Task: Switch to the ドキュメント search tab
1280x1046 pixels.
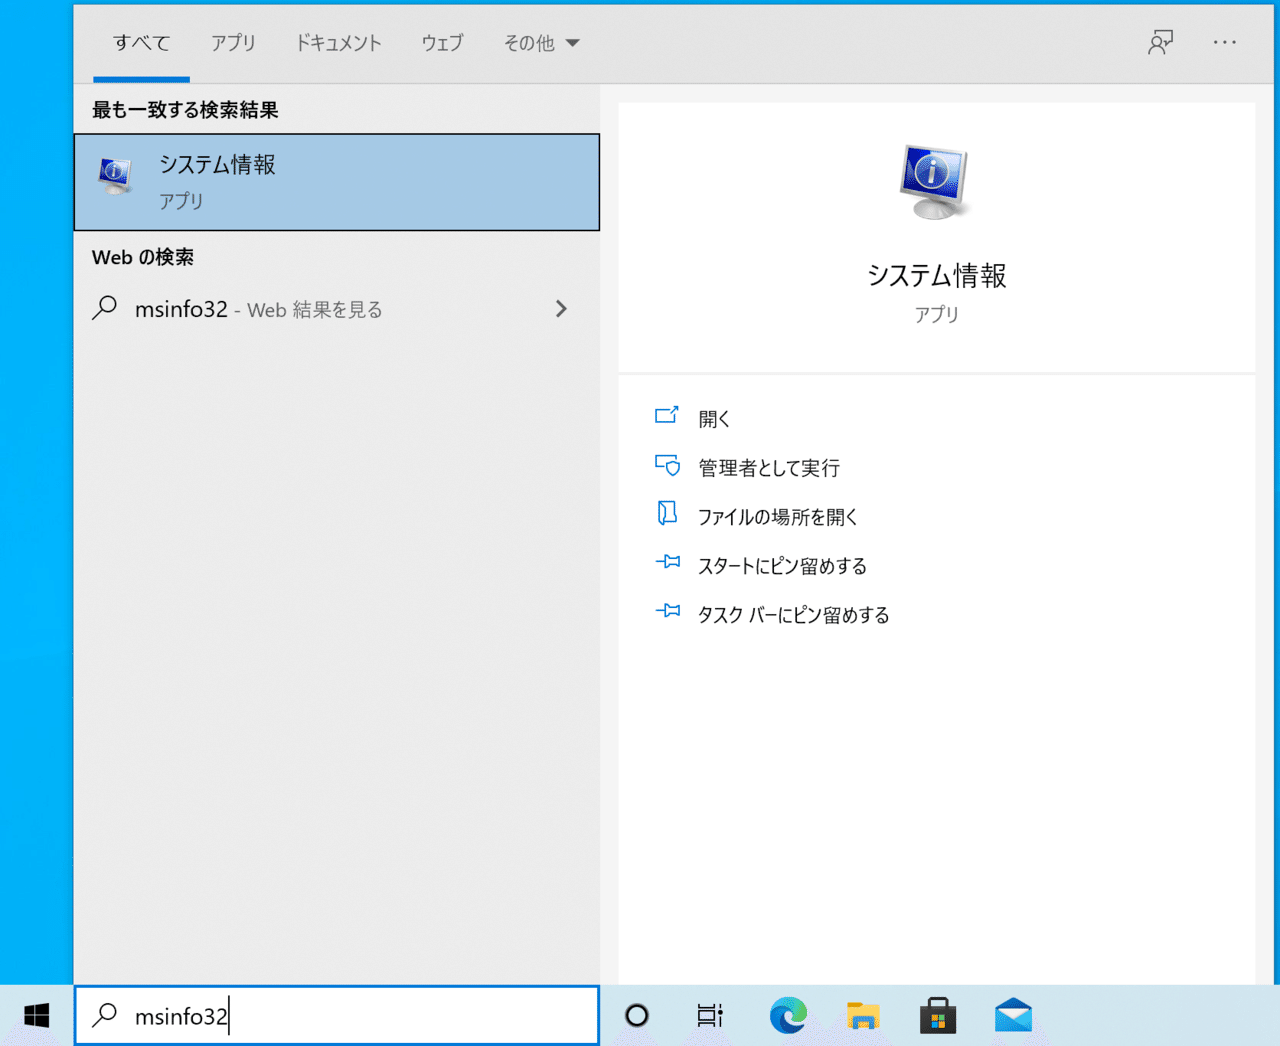Action: point(338,43)
